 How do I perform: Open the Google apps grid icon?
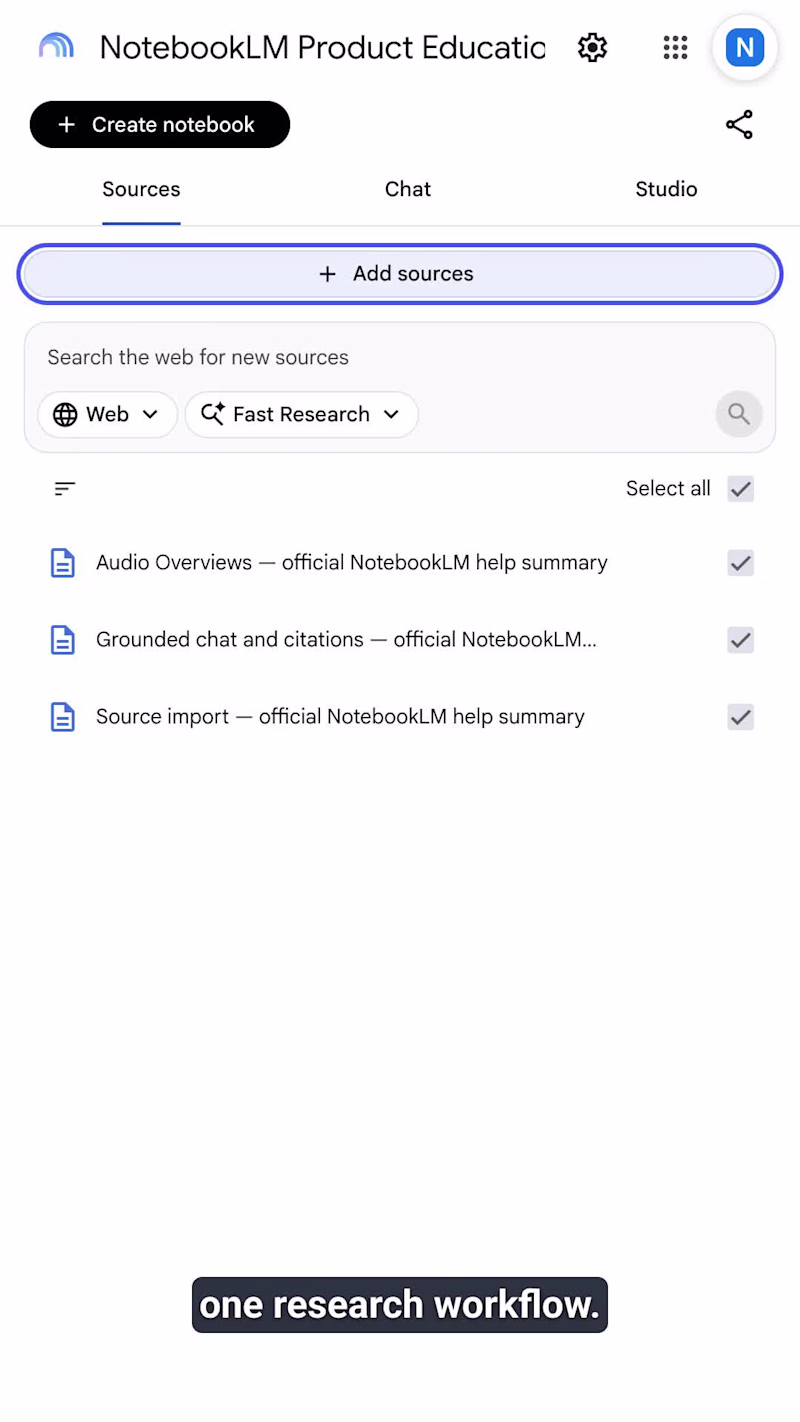pyautogui.click(x=676, y=47)
